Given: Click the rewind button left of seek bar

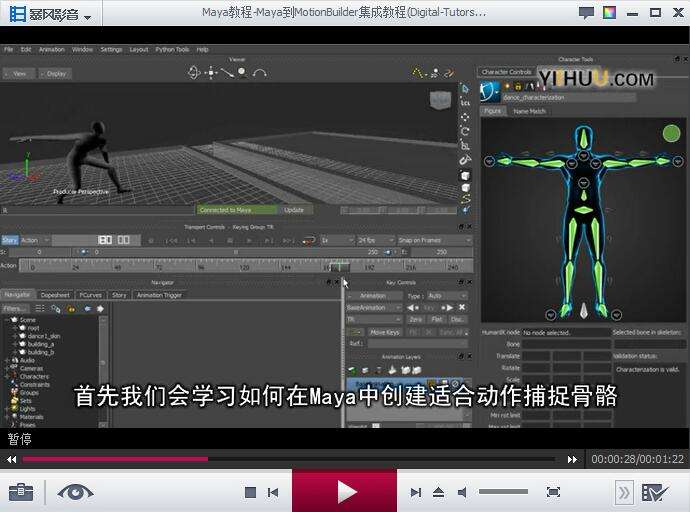Looking at the screenshot, I should tap(11, 459).
